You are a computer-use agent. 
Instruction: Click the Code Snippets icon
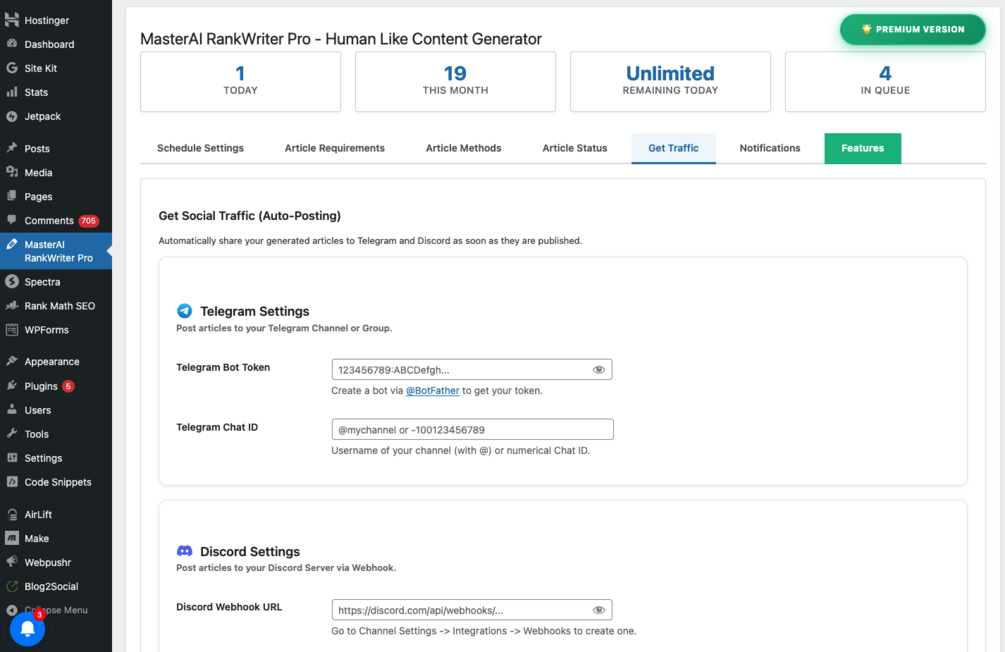12,482
